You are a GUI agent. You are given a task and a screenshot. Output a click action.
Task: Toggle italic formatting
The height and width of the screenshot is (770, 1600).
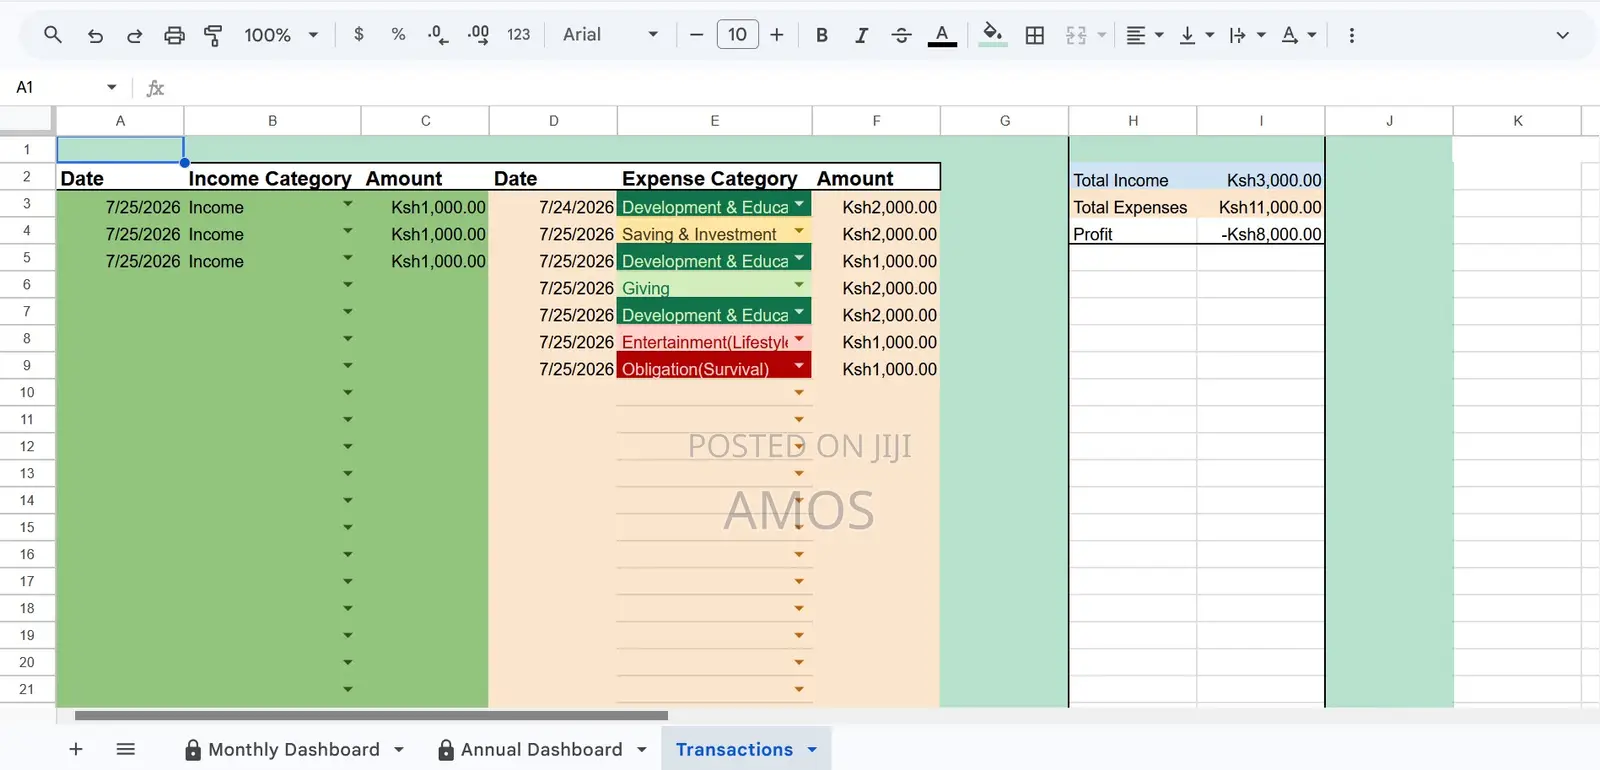[x=861, y=35]
